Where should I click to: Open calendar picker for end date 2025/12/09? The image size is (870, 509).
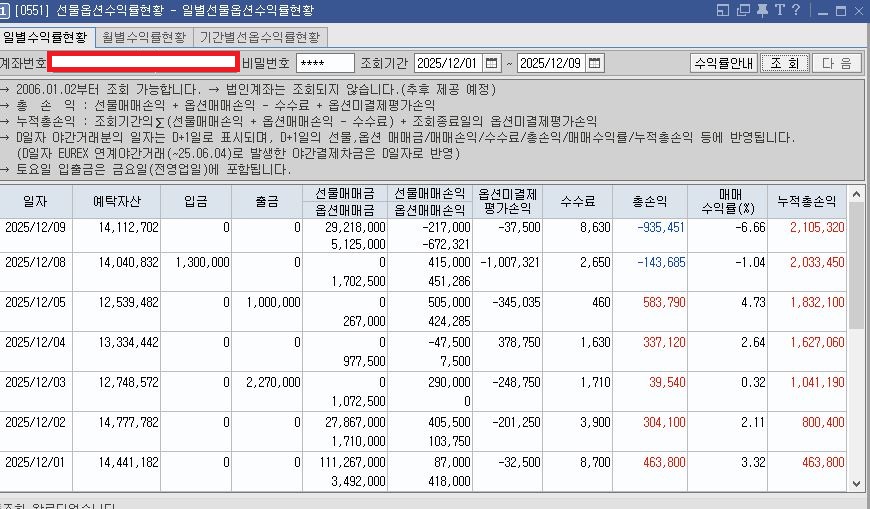click(x=594, y=63)
